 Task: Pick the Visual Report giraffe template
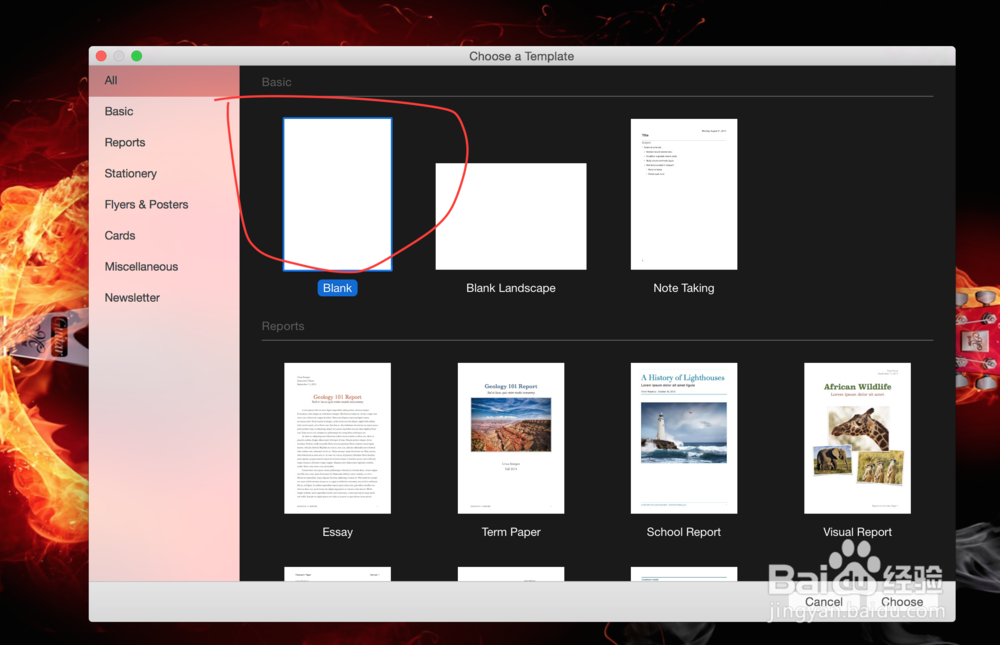[x=857, y=438]
